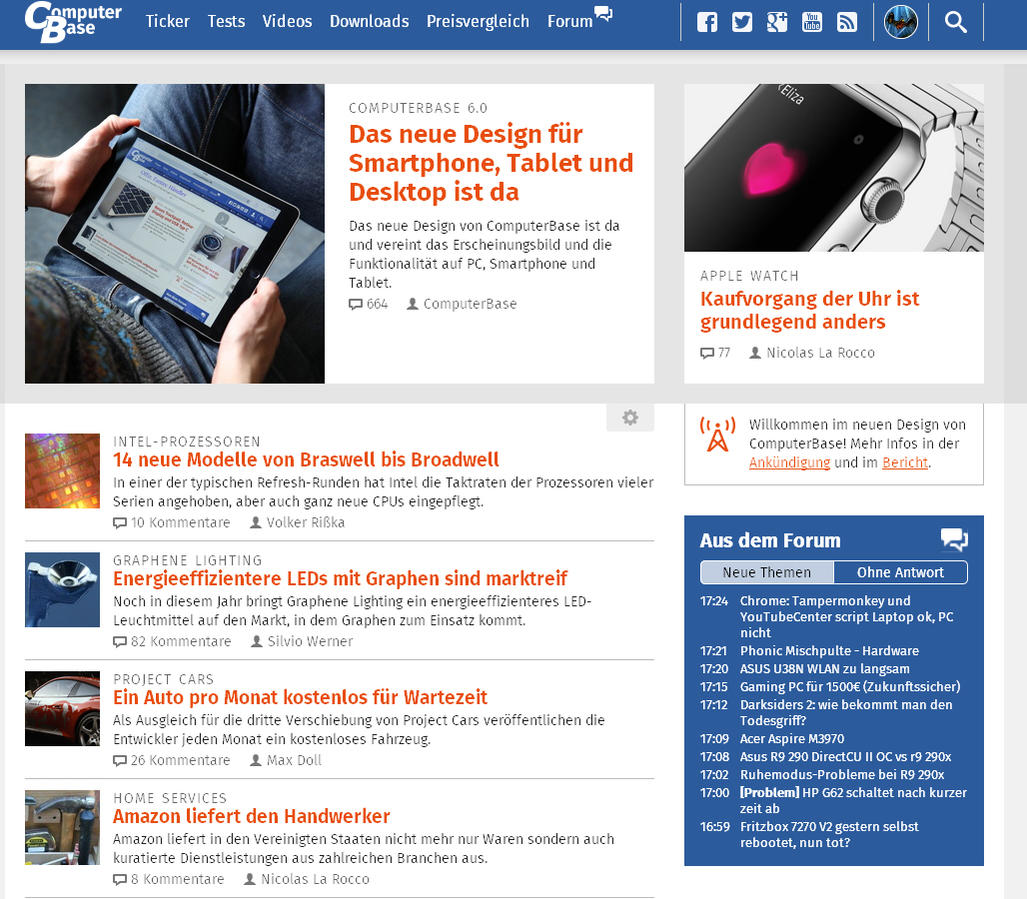
Task: Click the speech bubble icon in Aus dem Forum header
Action: pyautogui.click(x=954, y=540)
